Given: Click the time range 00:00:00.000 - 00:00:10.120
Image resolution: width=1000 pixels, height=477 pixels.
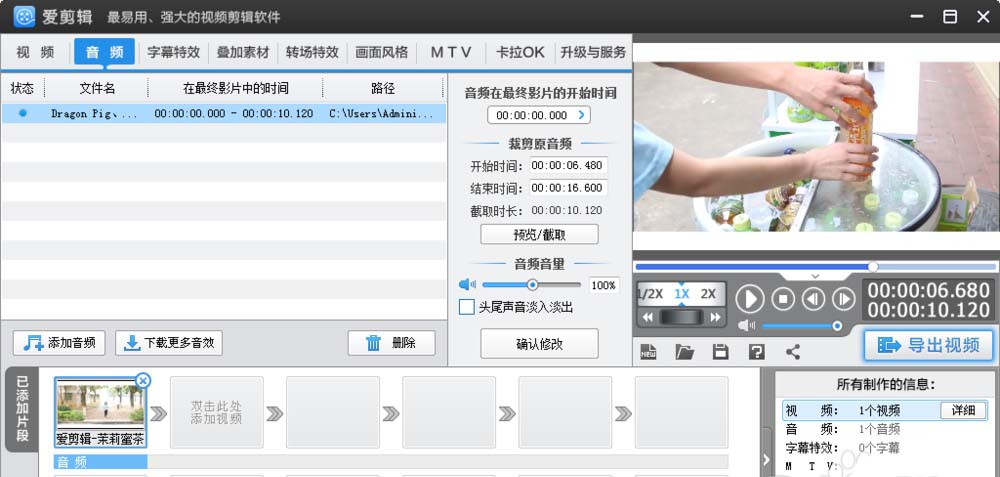Looking at the screenshot, I should coord(233,114).
